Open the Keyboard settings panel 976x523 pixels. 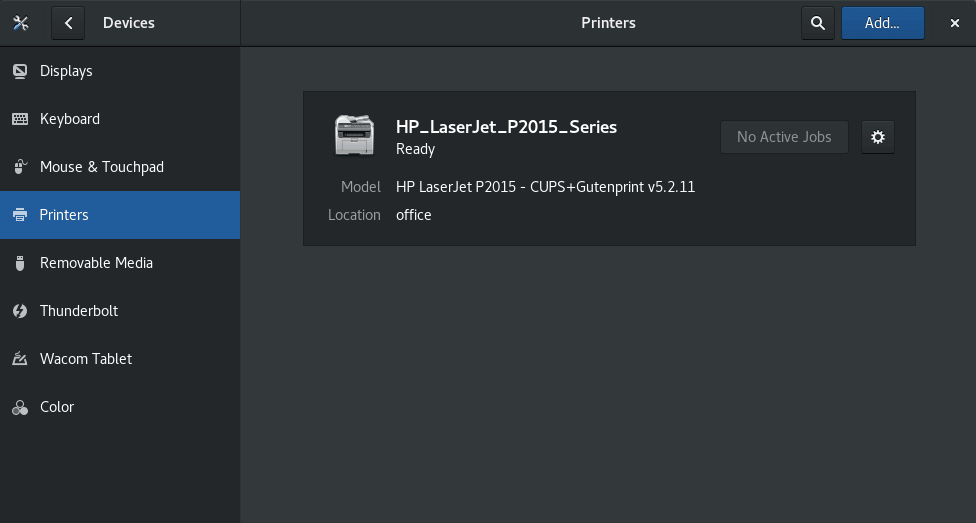(x=70, y=119)
